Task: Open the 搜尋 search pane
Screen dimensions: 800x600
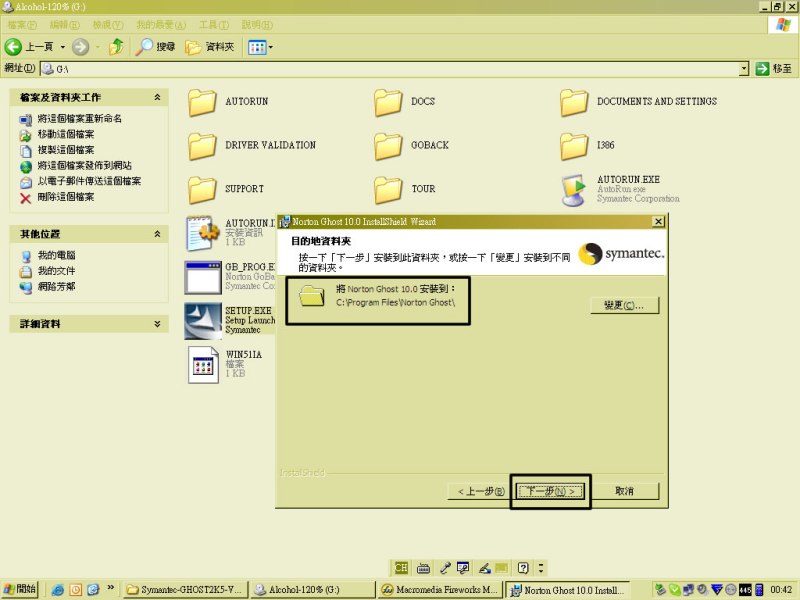Action: (x=156, y=47)
